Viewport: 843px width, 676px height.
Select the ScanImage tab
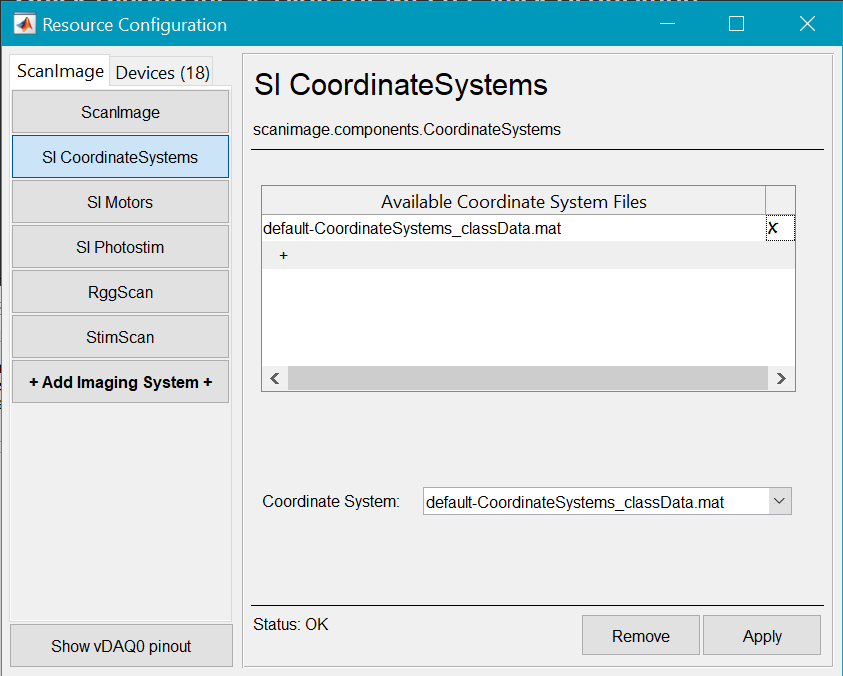click(60, 72)
